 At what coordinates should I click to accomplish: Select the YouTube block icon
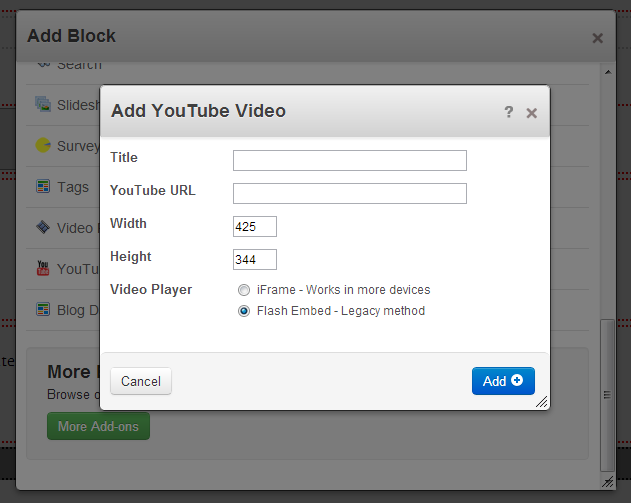[x=43, y=268]
